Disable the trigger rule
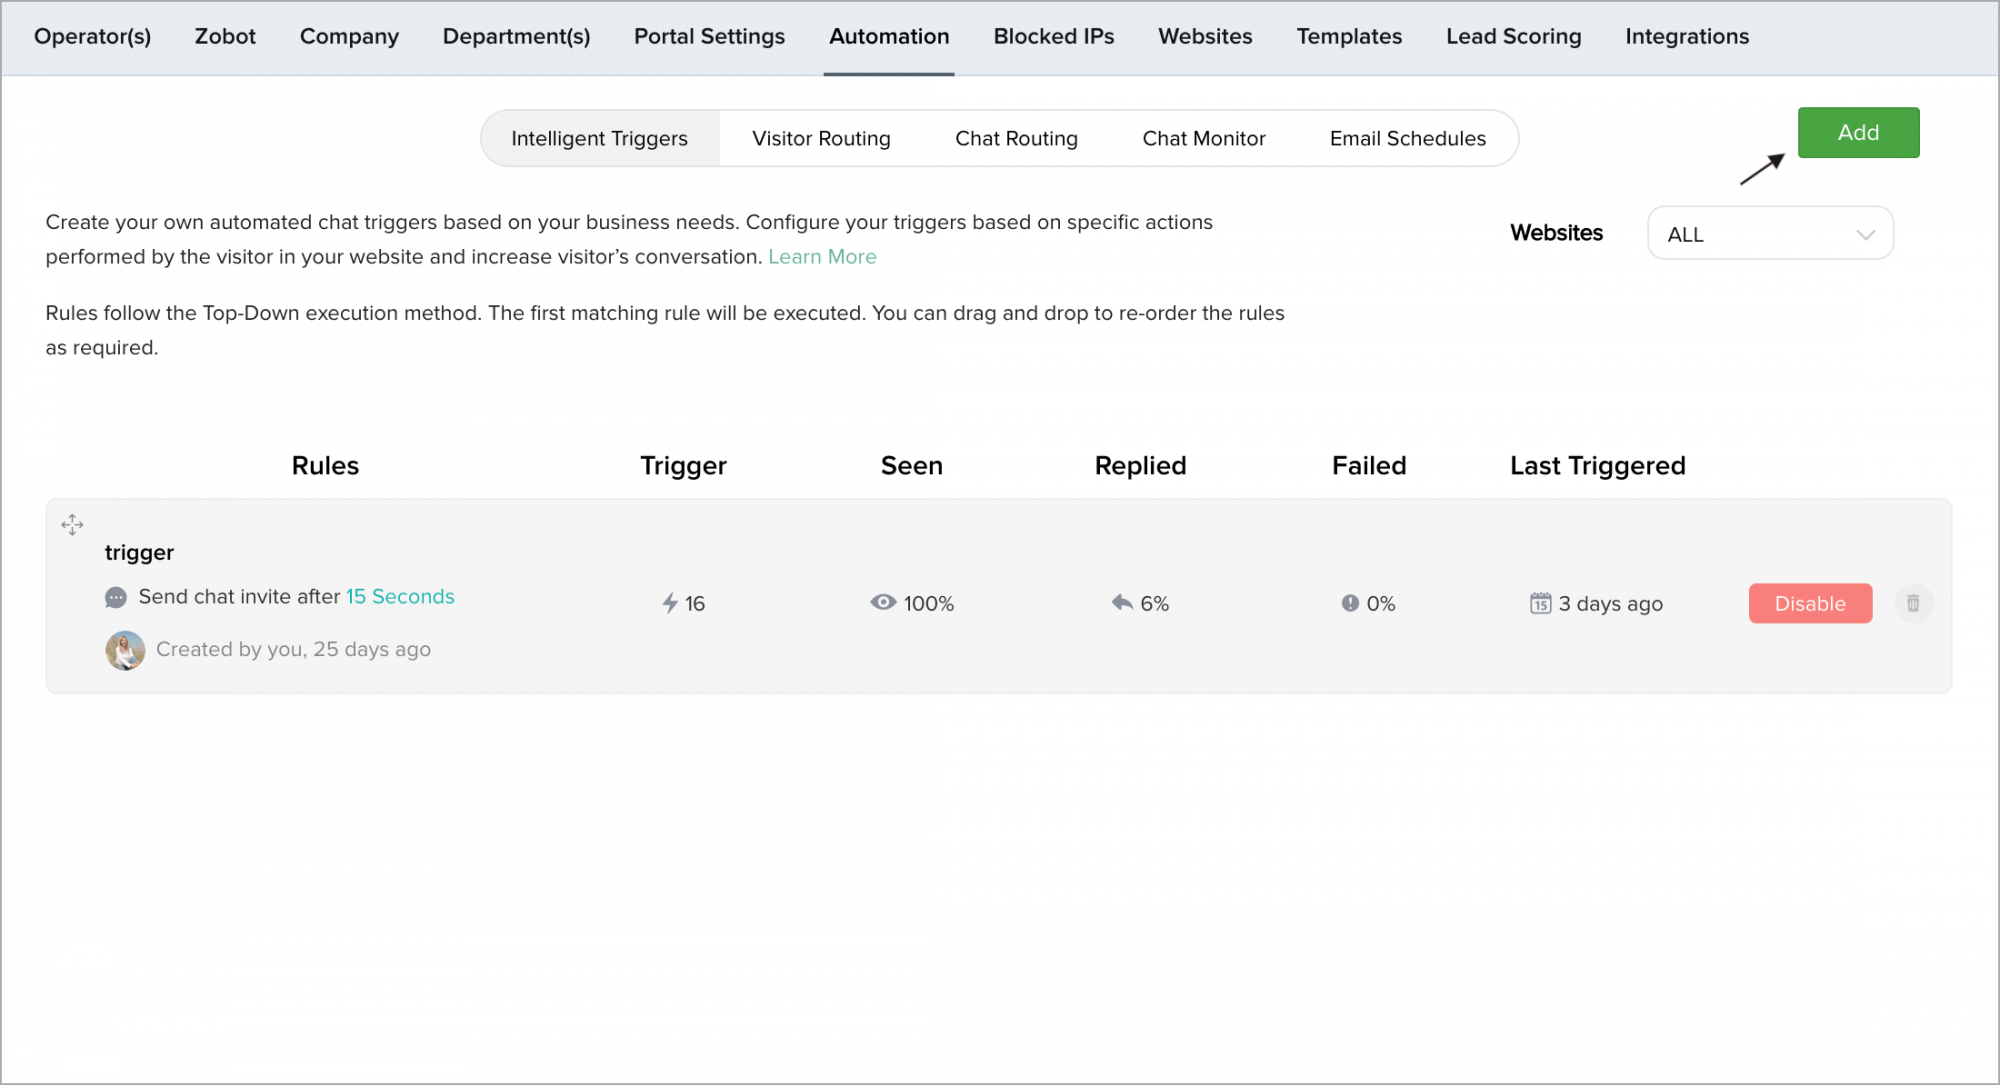Image resolution: width=2000 pixels, height=1085 pixels. coord(1809,603)
